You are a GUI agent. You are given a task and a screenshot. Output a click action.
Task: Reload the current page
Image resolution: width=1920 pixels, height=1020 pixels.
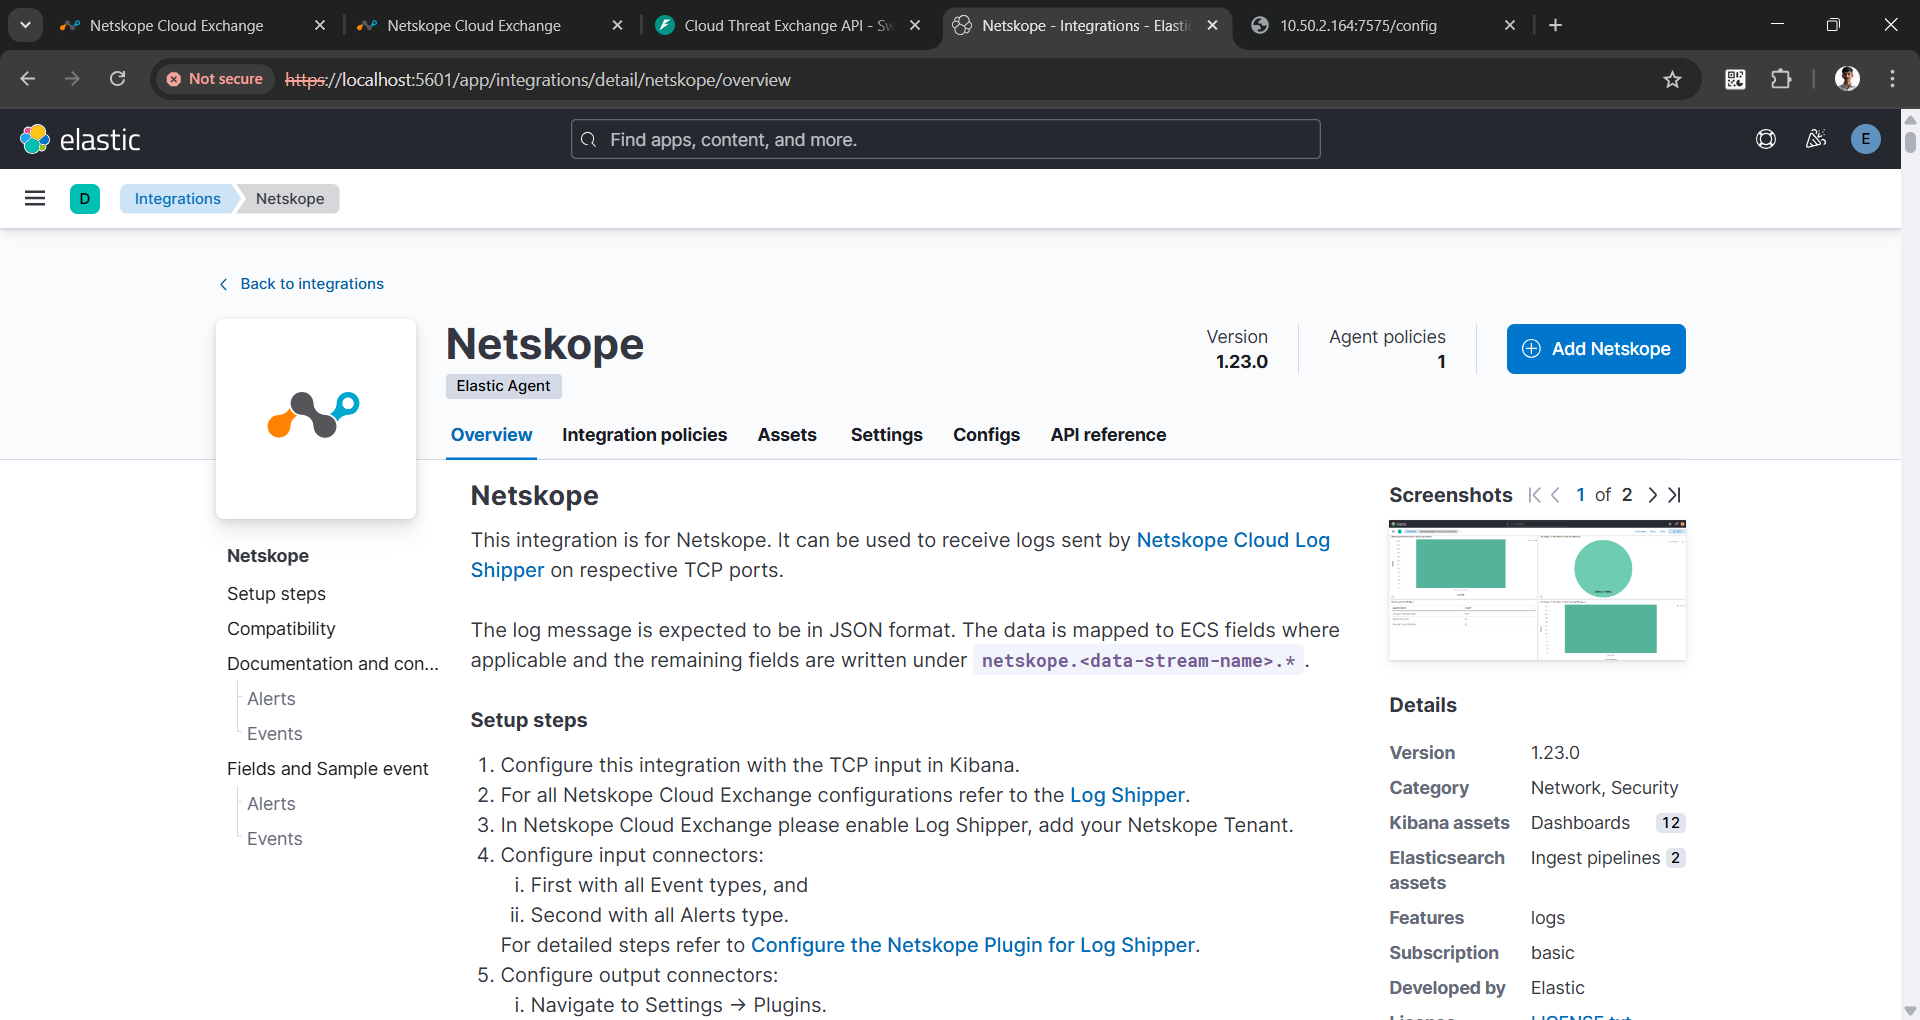[118, 79]
